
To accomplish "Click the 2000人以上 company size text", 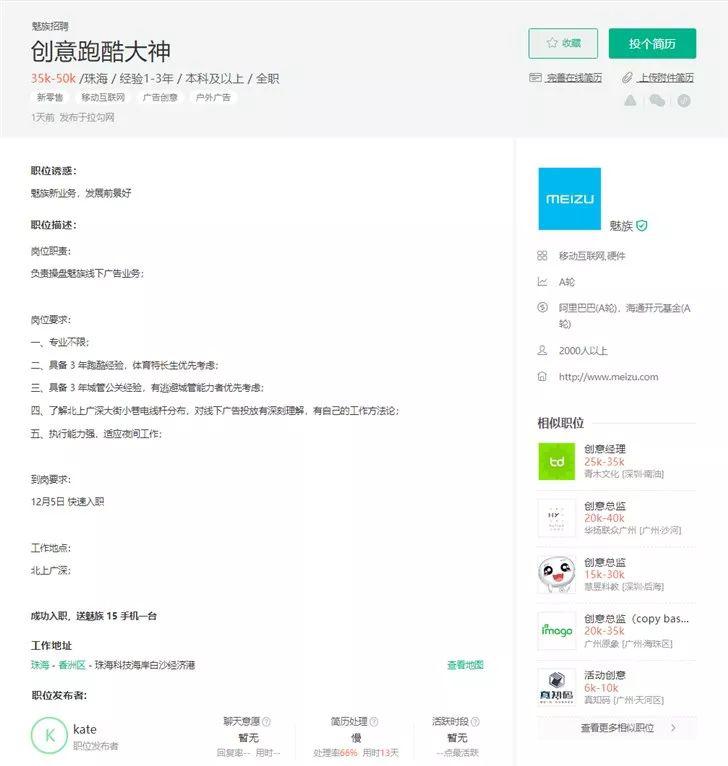I will click(583, 350).
